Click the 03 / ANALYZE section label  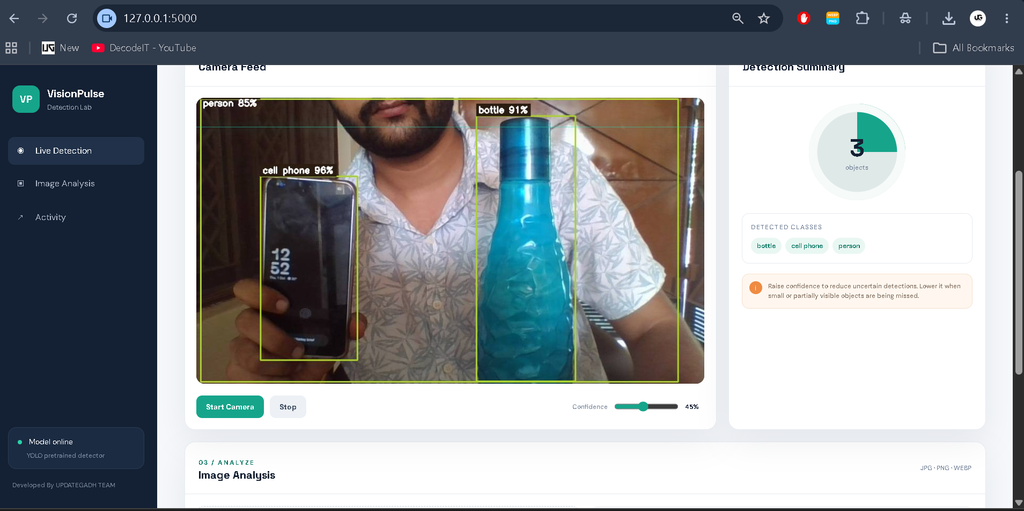pos(226,462)
